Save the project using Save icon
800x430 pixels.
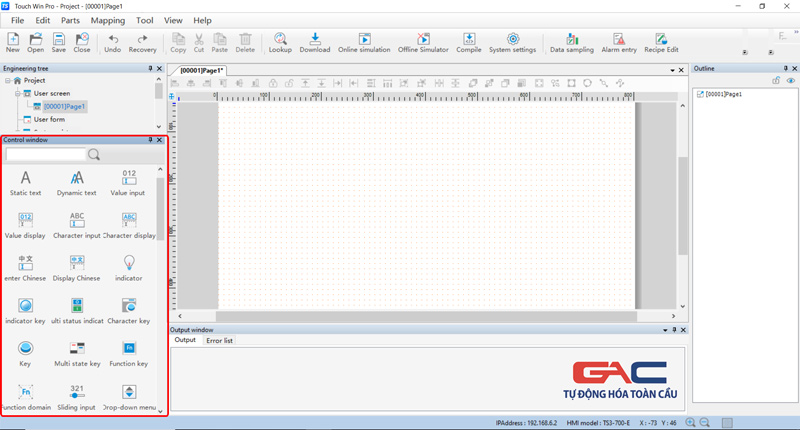59,43
